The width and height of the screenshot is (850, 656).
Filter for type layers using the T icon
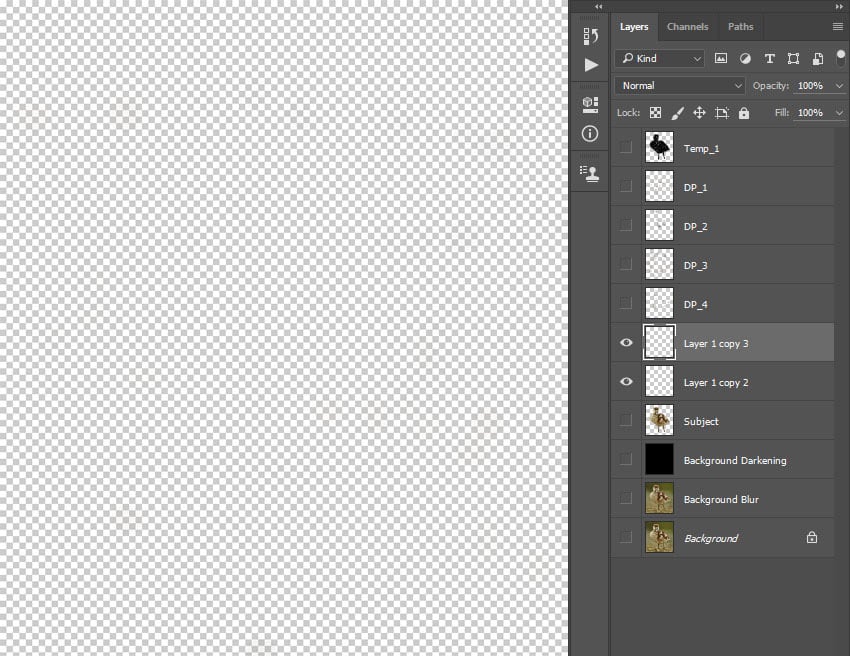click(769, 58)
